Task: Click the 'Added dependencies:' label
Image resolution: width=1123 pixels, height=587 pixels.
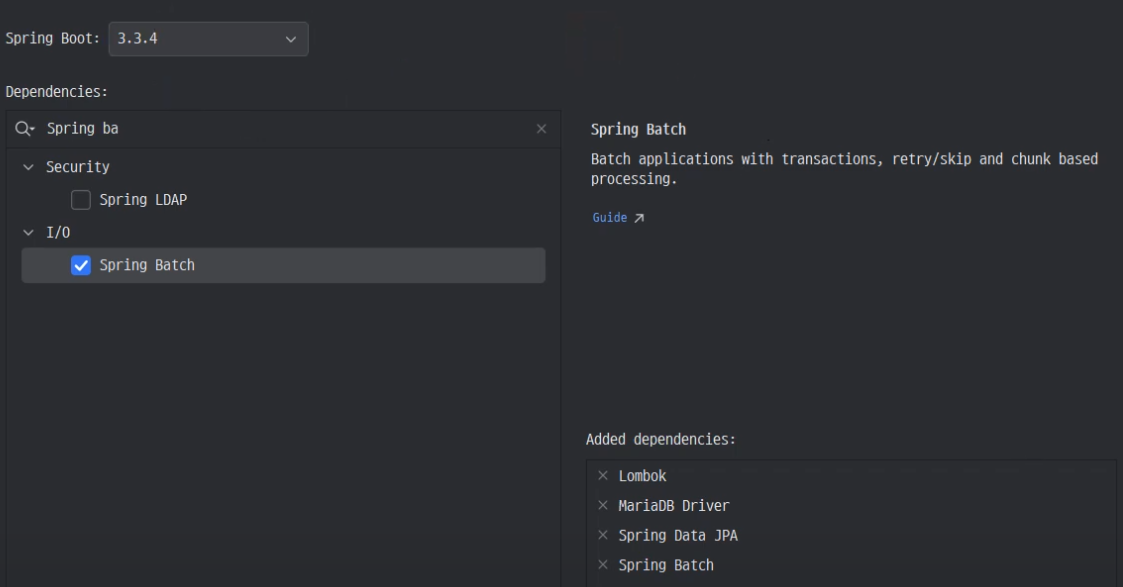Action: click(x=660, y=440)
